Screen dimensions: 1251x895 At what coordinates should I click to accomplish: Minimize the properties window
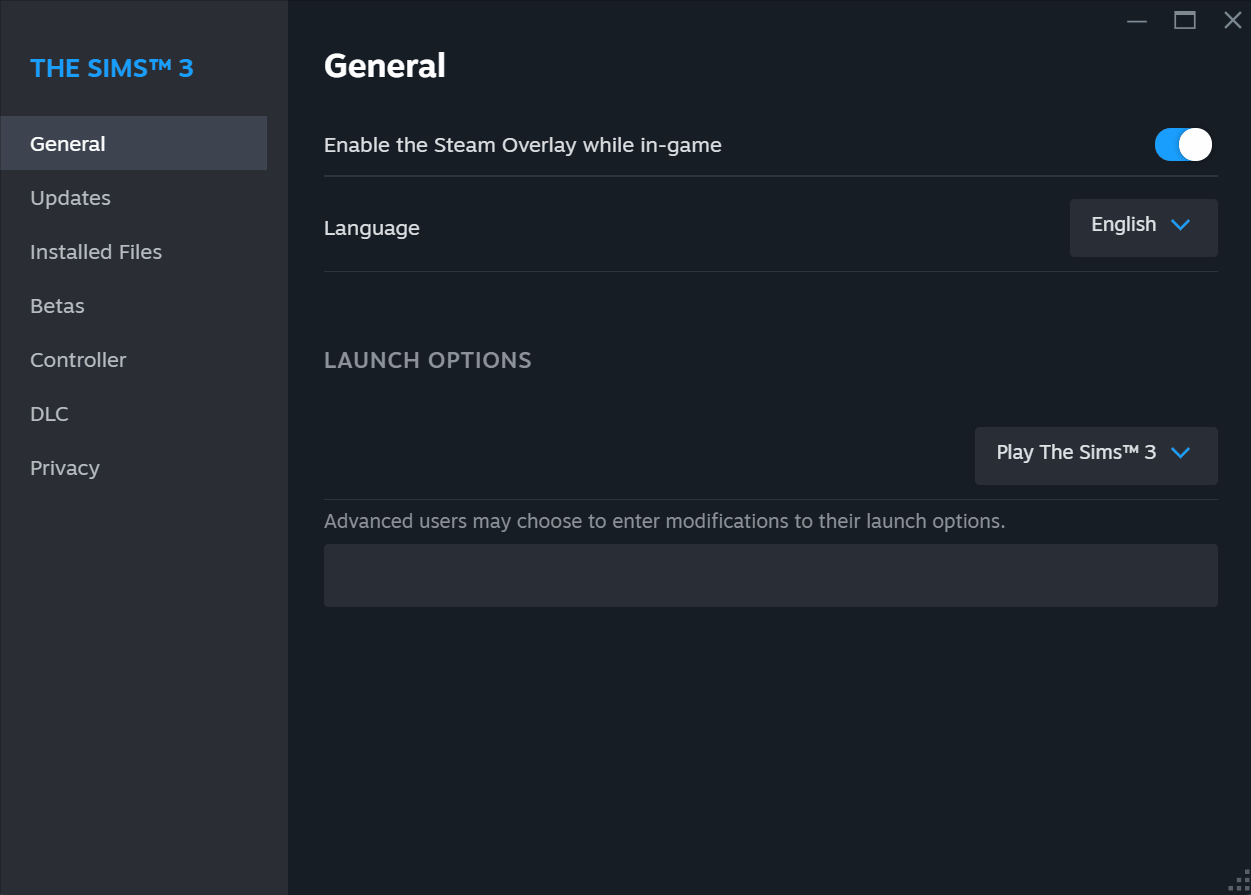pyautogui.click(x=1137, y=21)
